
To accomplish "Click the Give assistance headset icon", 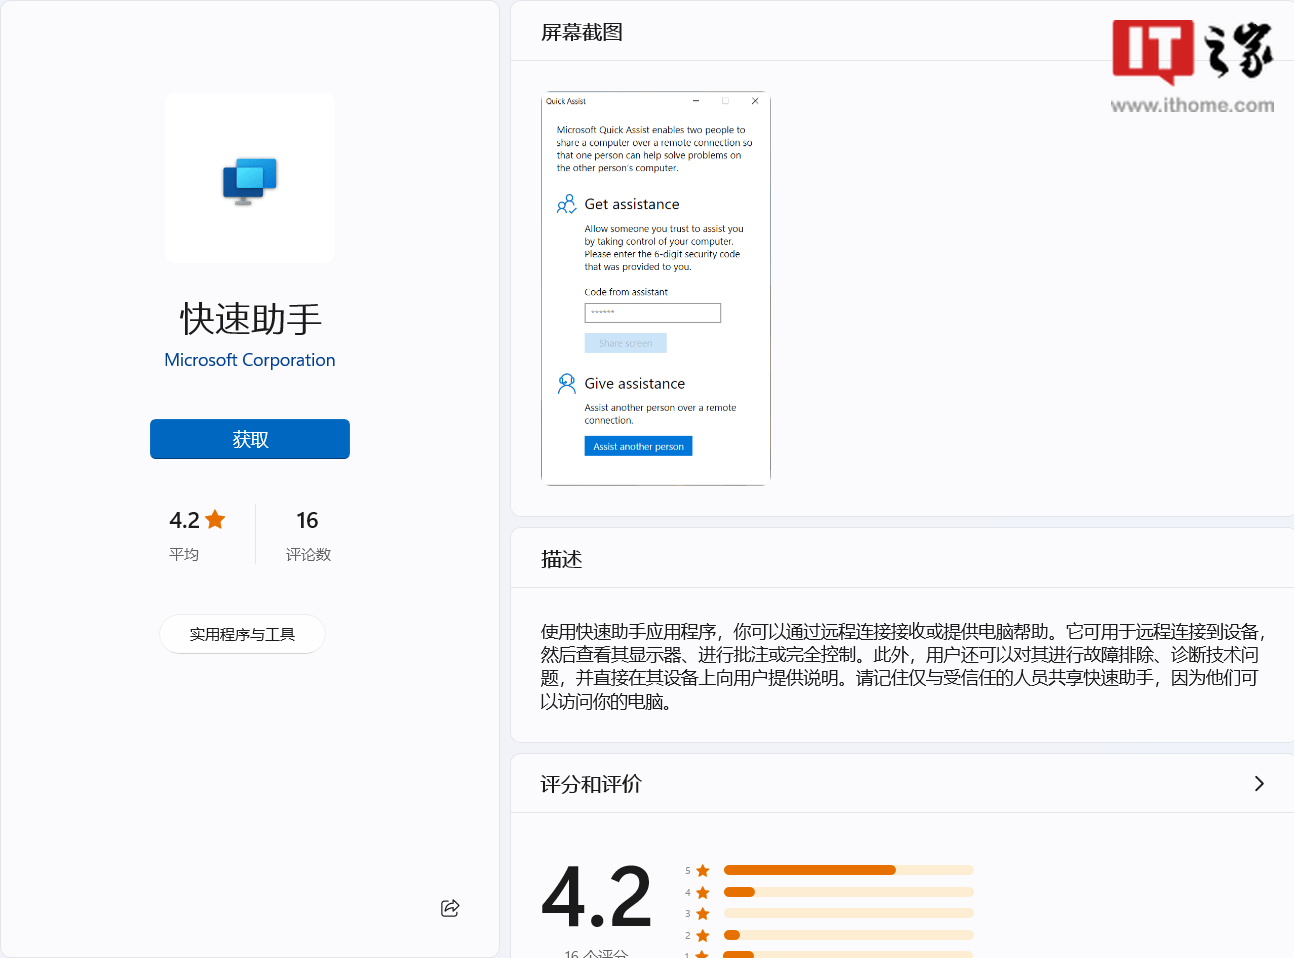I will point(567,384).
